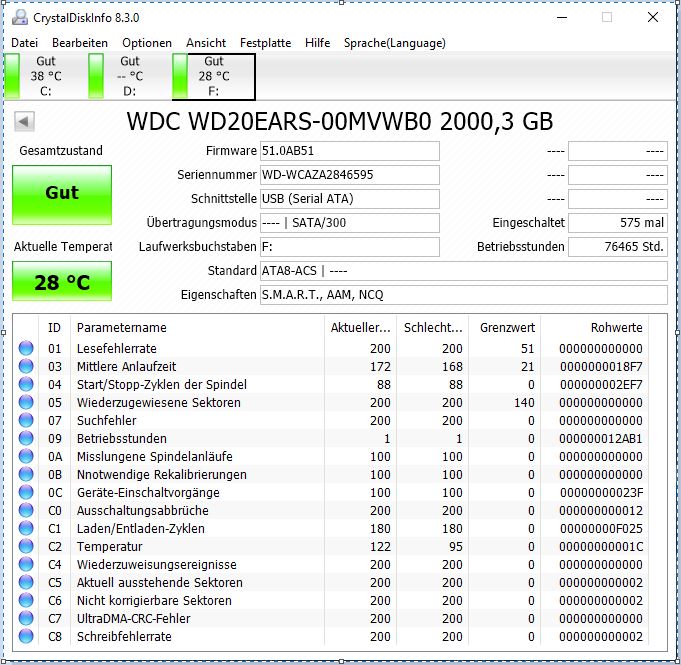Open the Ansicht menu
Viewport: 681px width, 665px height.
pyautogui.click(x=206, y=43)
